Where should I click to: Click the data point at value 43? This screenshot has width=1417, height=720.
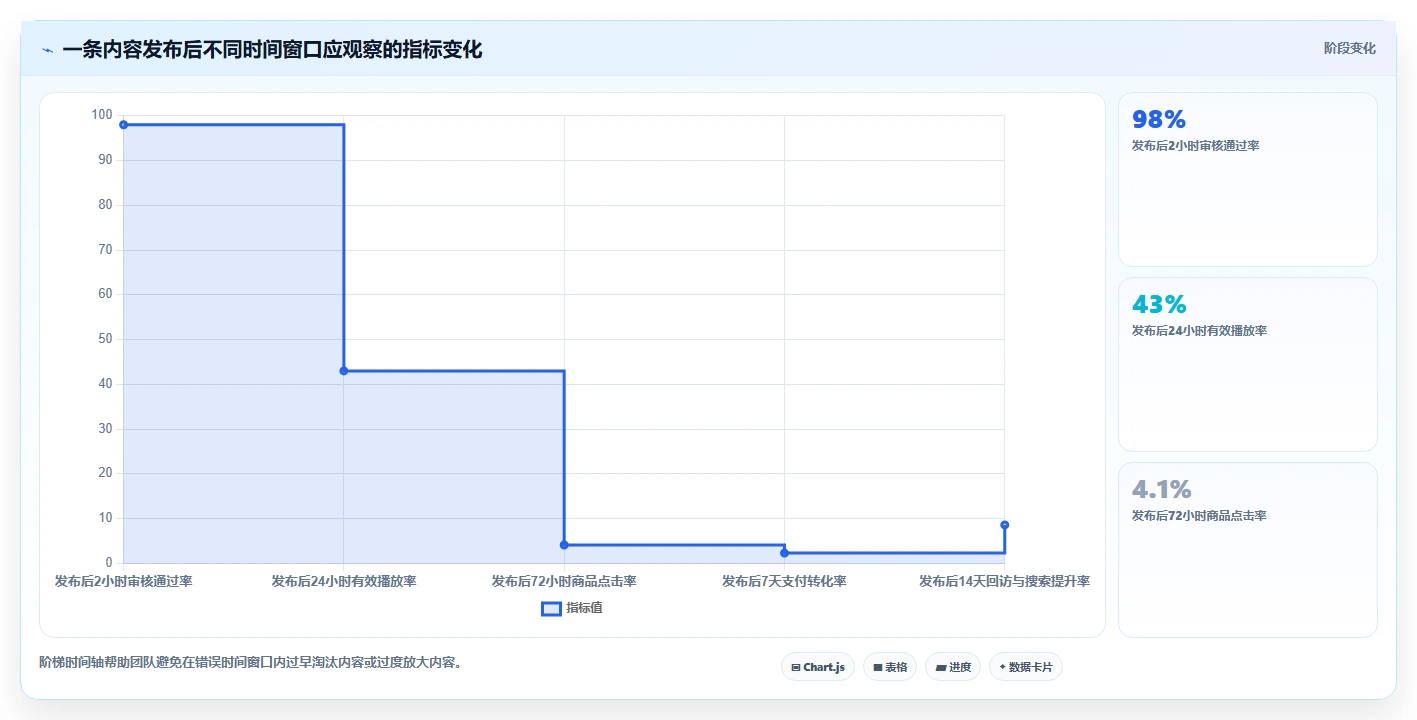point(344,371)
